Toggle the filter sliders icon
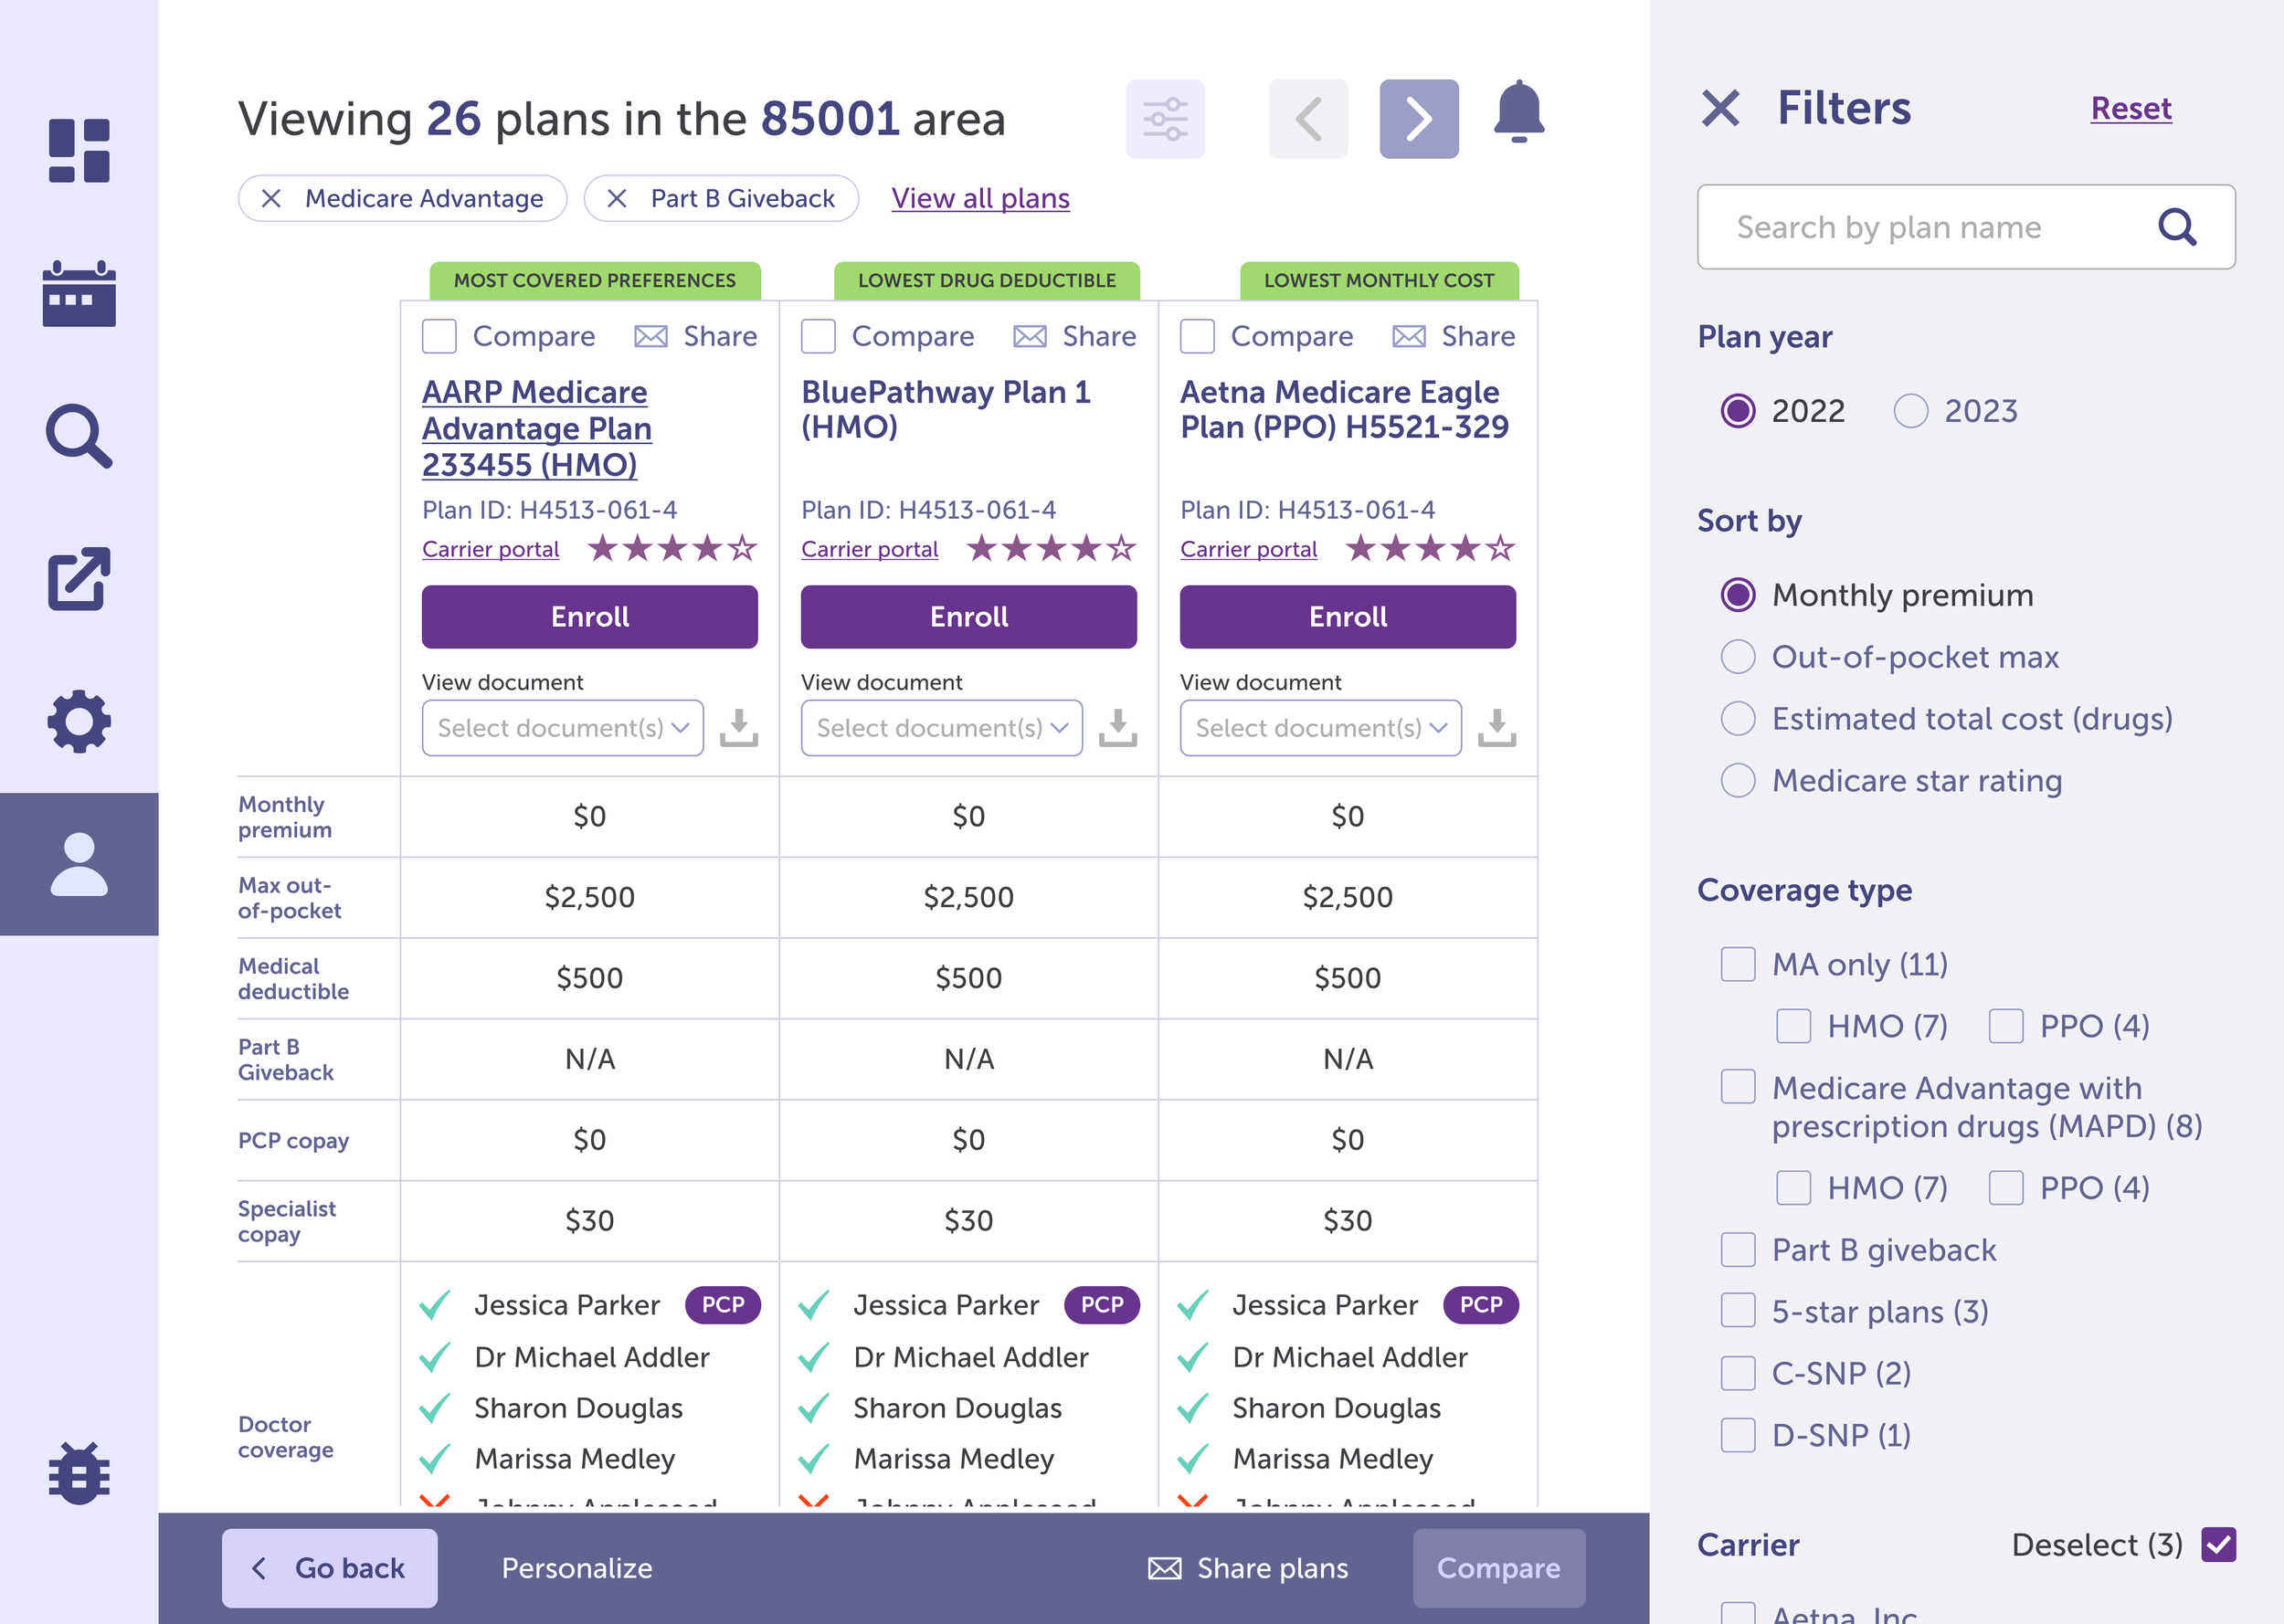Viewport: 2284px width, 1624px height. click(1165, 119)
